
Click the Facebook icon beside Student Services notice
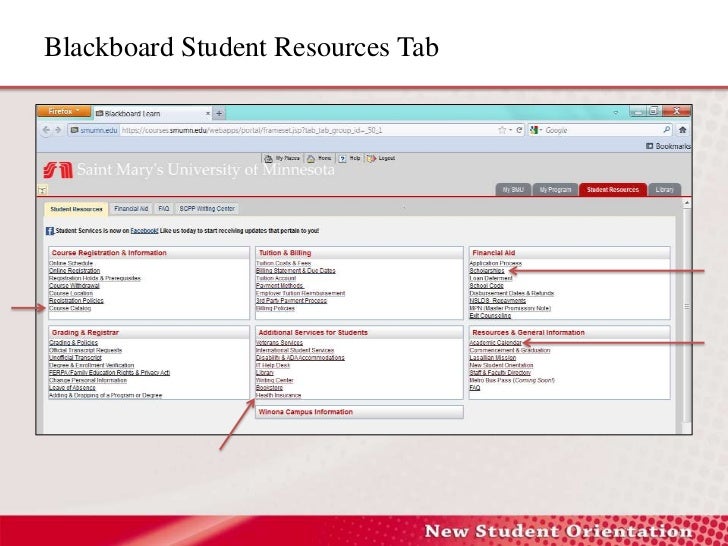point(50,231)
